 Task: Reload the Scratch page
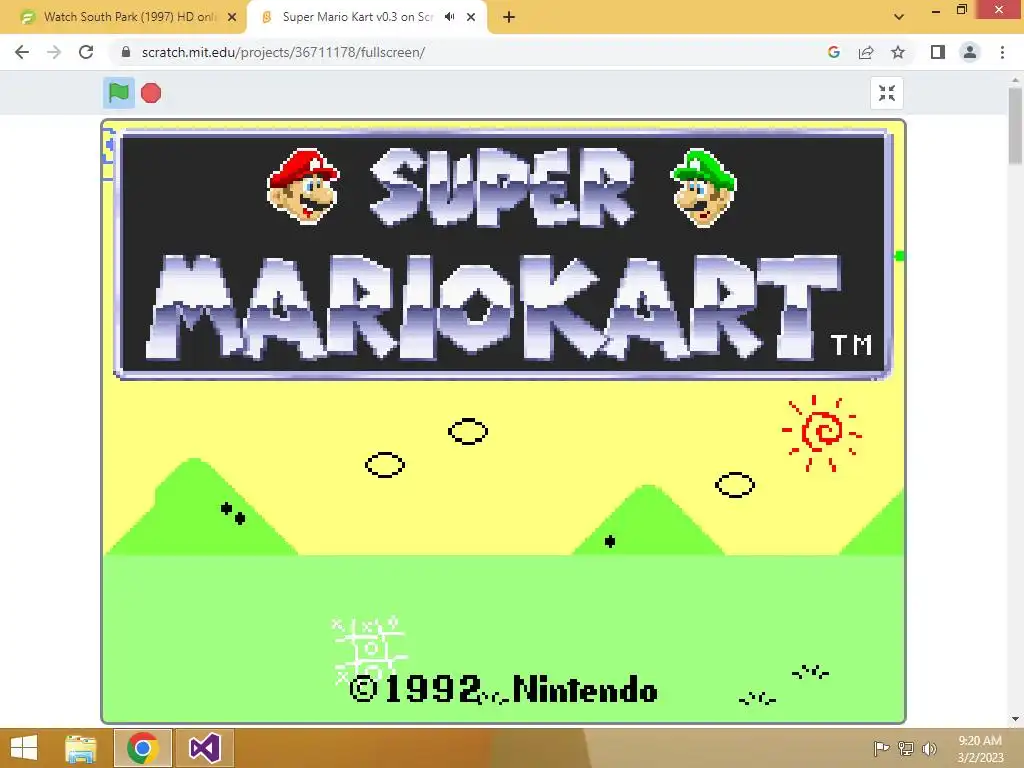86,52
